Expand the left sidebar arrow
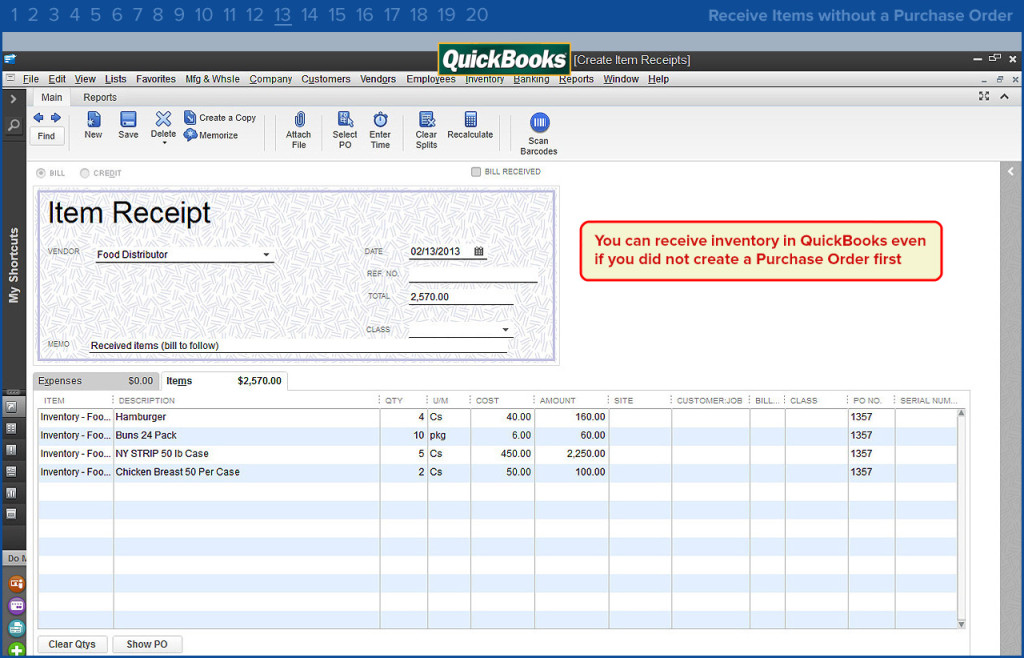Screen dimensions: 1024x658 (x=13, y=99)
